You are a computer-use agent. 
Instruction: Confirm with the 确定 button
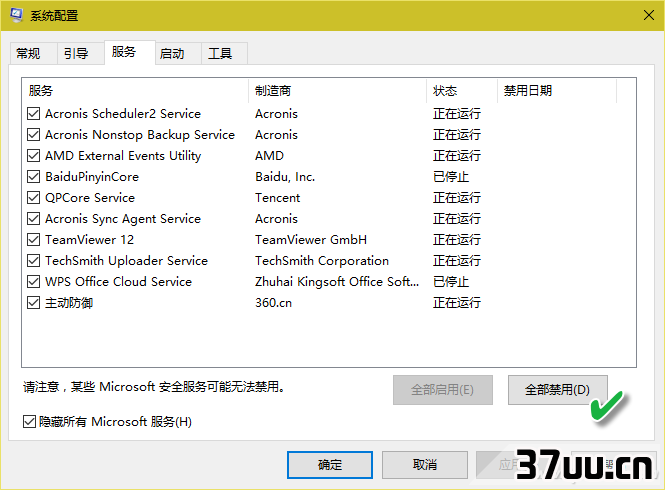click(x=330, y=465)
